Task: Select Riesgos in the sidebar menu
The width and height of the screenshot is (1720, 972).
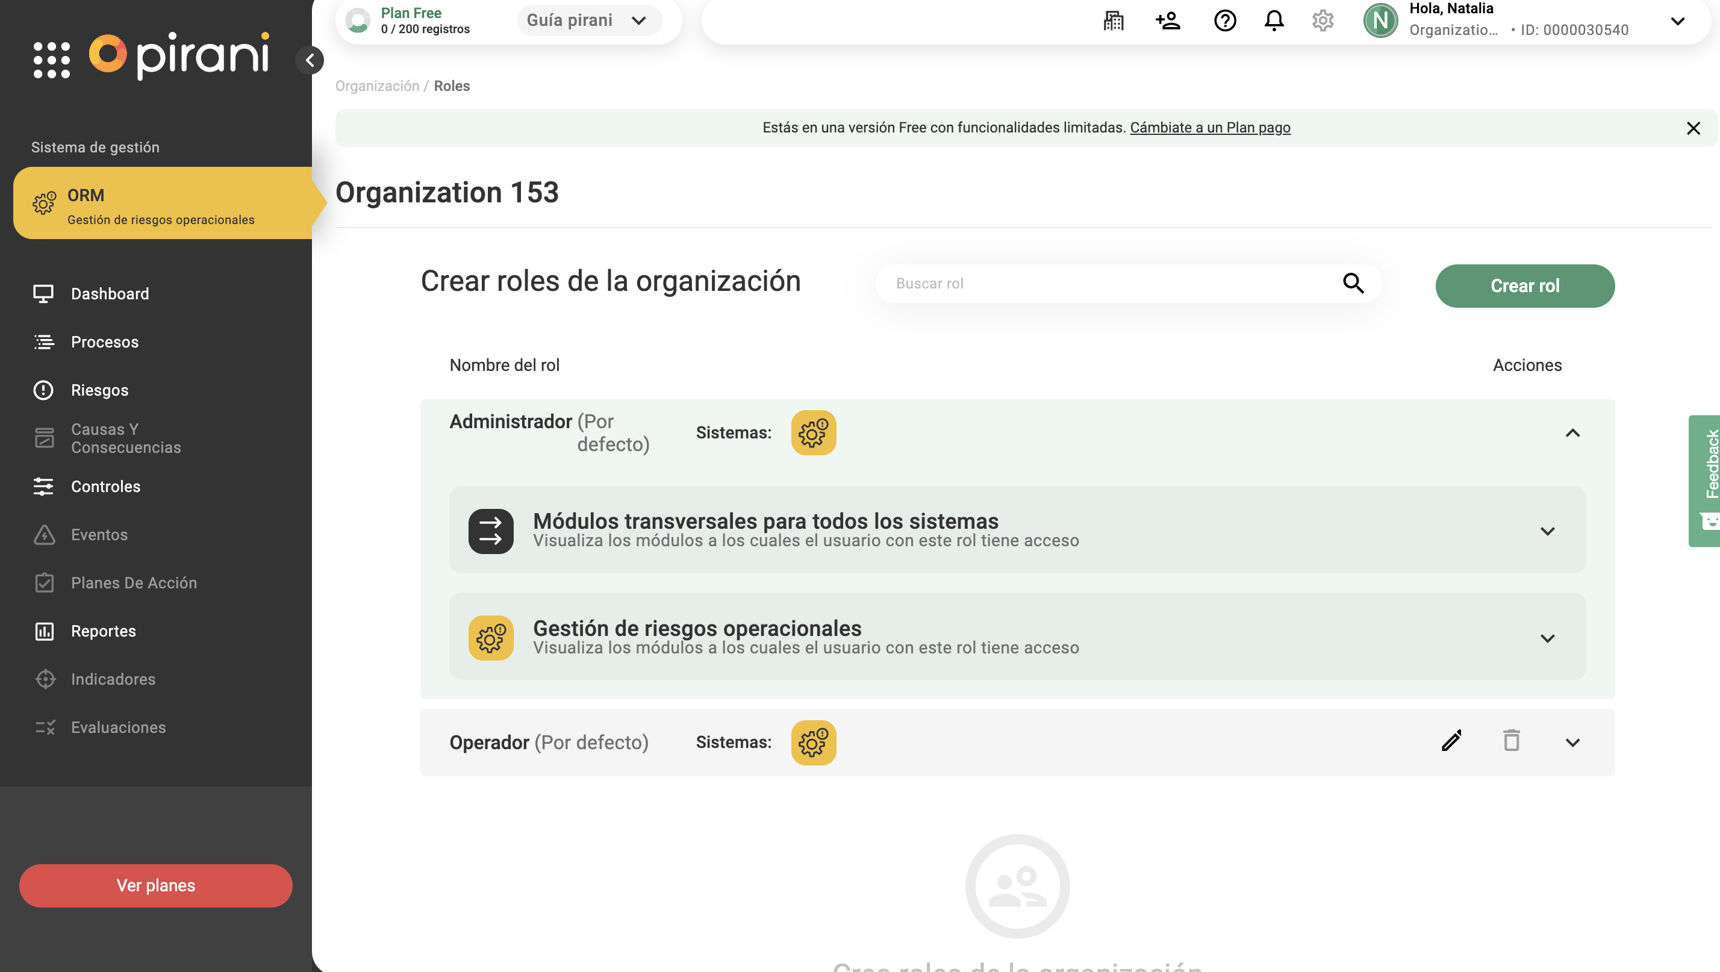Action: coord(99,390)
